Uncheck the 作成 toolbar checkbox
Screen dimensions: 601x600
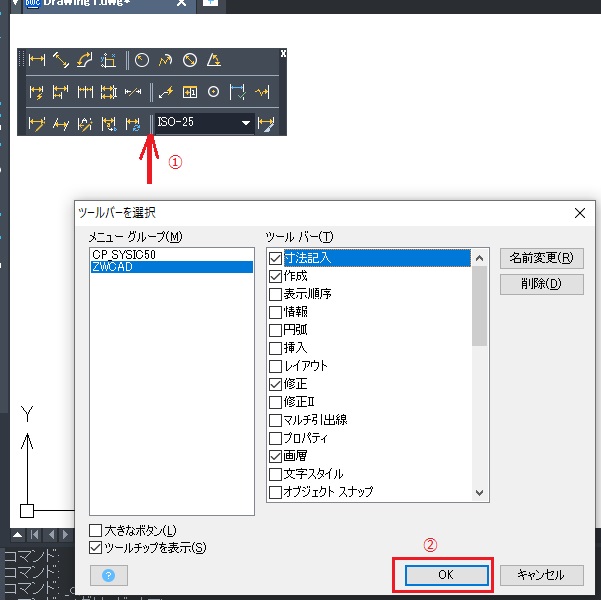click(x=275, y=276)
